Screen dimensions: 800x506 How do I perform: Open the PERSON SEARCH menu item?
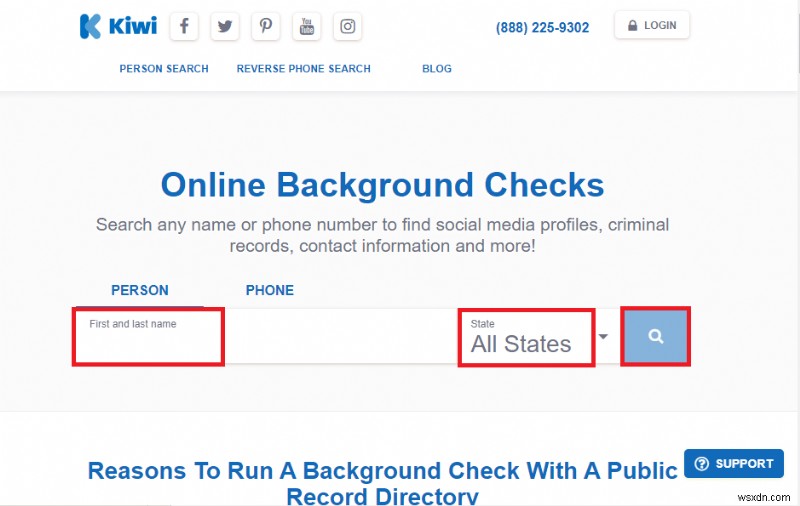tap(164, 68)
